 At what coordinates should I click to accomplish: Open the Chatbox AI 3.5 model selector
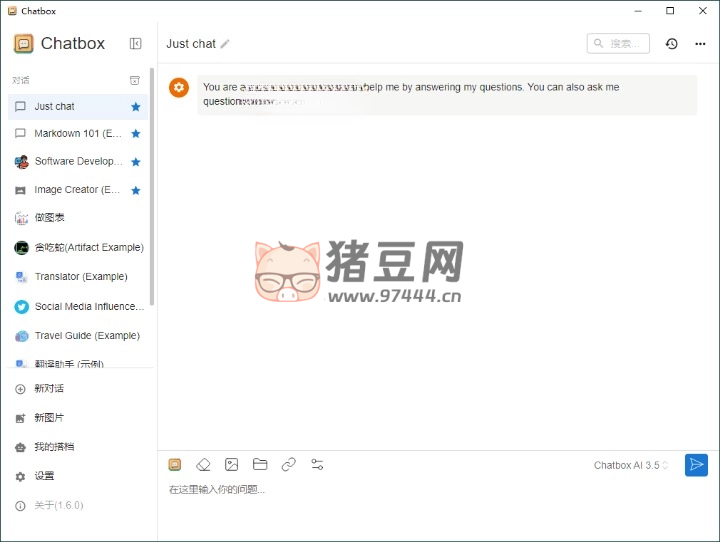pyautogui.click(x=631, y=466)
